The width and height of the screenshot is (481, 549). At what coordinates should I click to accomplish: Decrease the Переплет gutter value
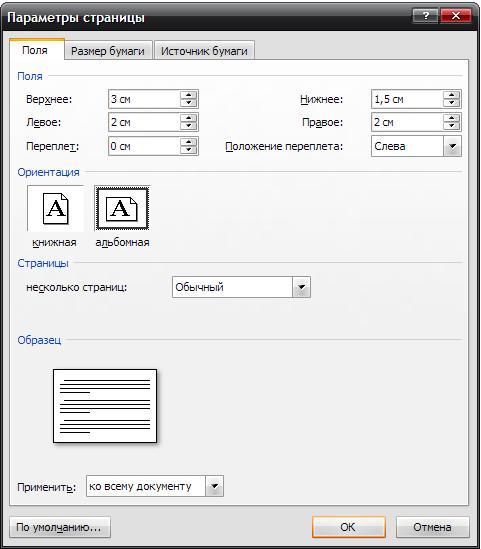point(189,150)
